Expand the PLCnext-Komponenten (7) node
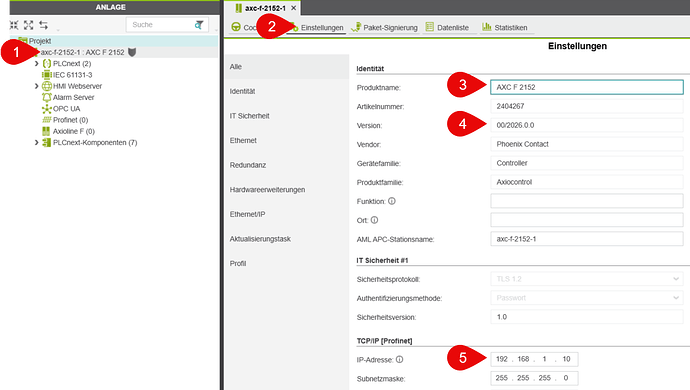 (37, 143)
